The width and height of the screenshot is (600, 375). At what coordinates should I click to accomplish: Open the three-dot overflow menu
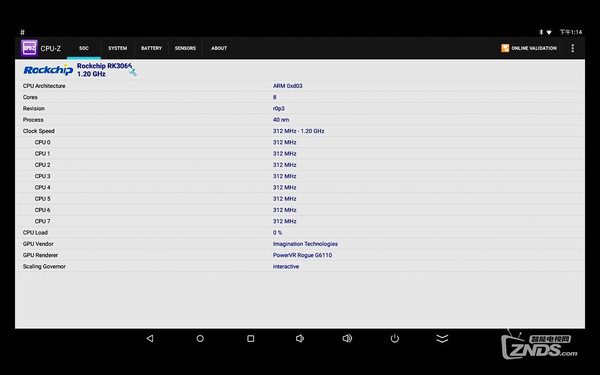coord(572,48)
